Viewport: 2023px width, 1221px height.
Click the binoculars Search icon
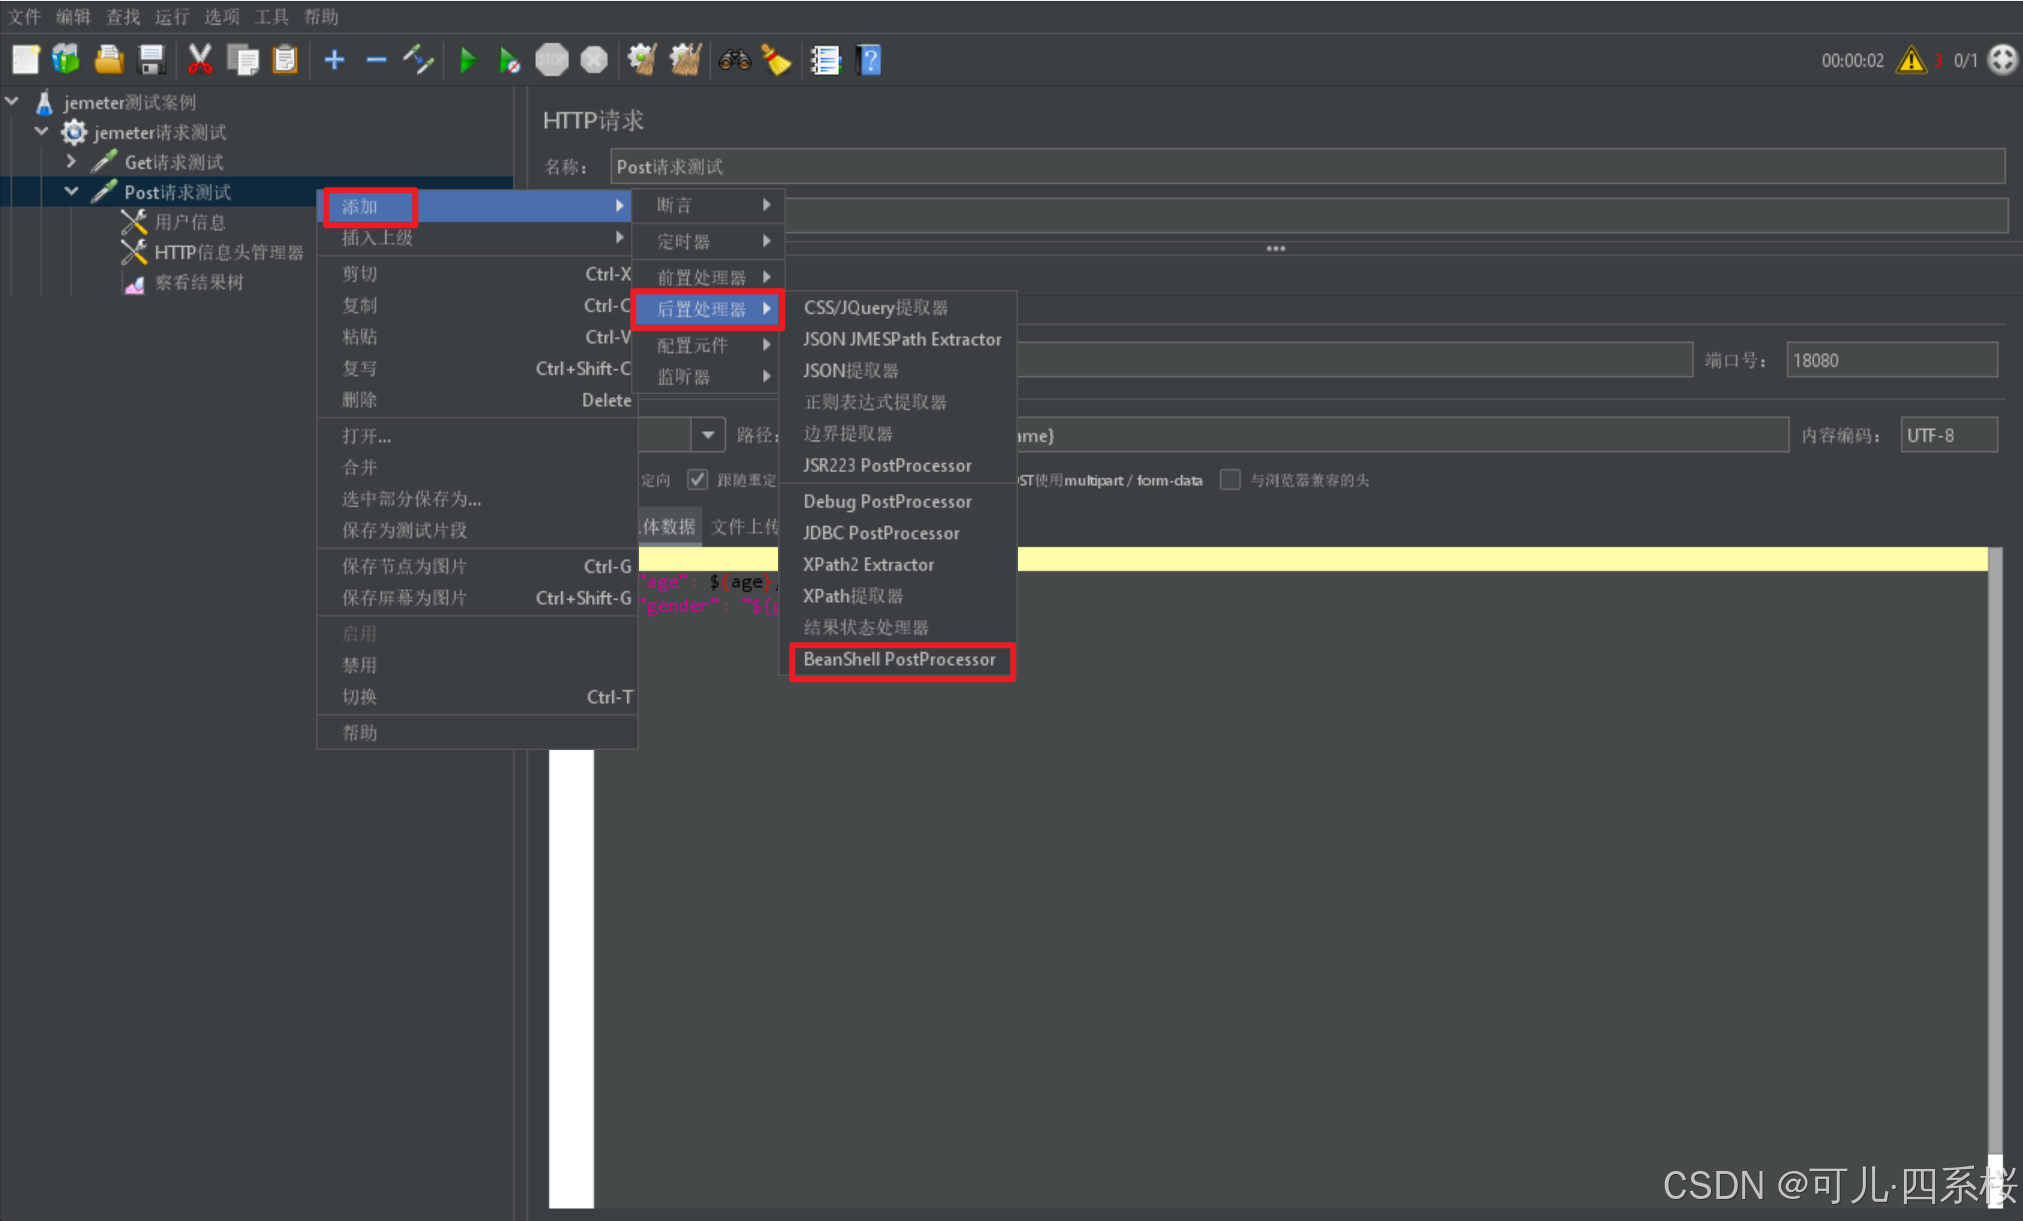[734, 60]
